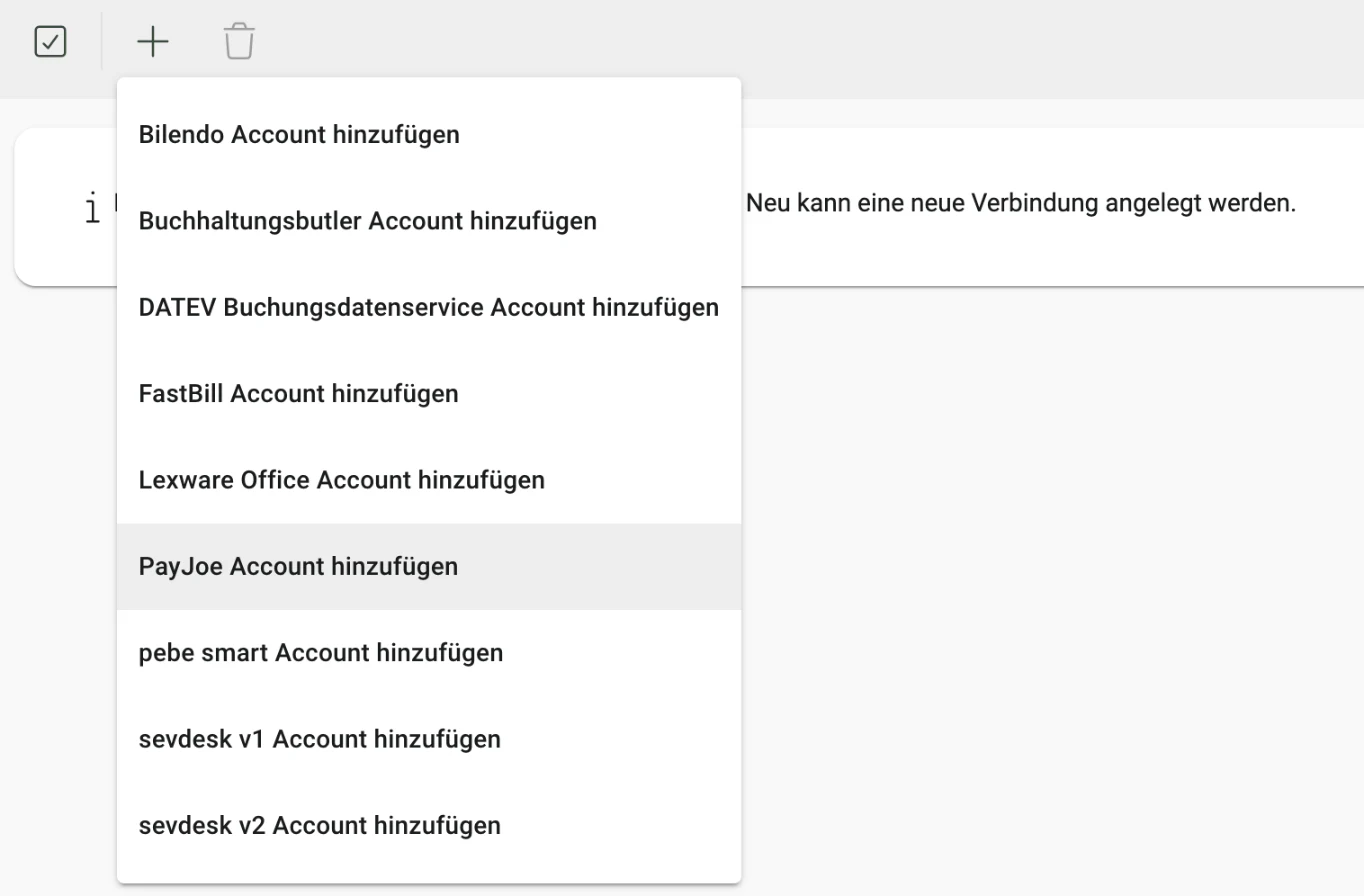Click the trash delete icon
Image resolution: width=1364 pixels, height=896 pixels.
pos(239,42)
